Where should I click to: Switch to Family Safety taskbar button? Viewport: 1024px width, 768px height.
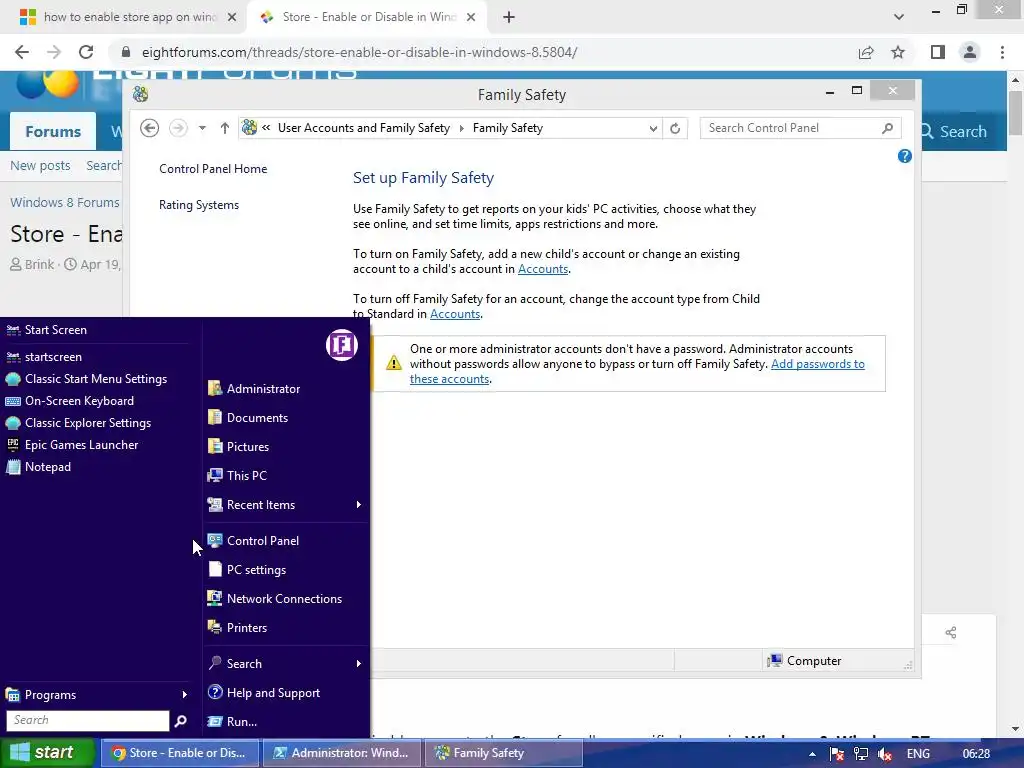pyautogui.click(x=504, y=753)
